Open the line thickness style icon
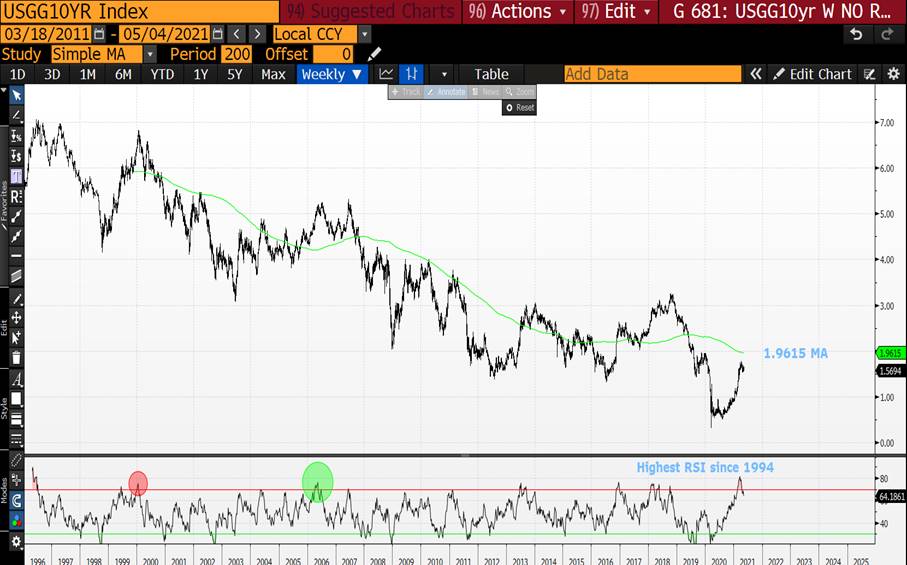Viewport: 907px width, 565px height. 16,419
